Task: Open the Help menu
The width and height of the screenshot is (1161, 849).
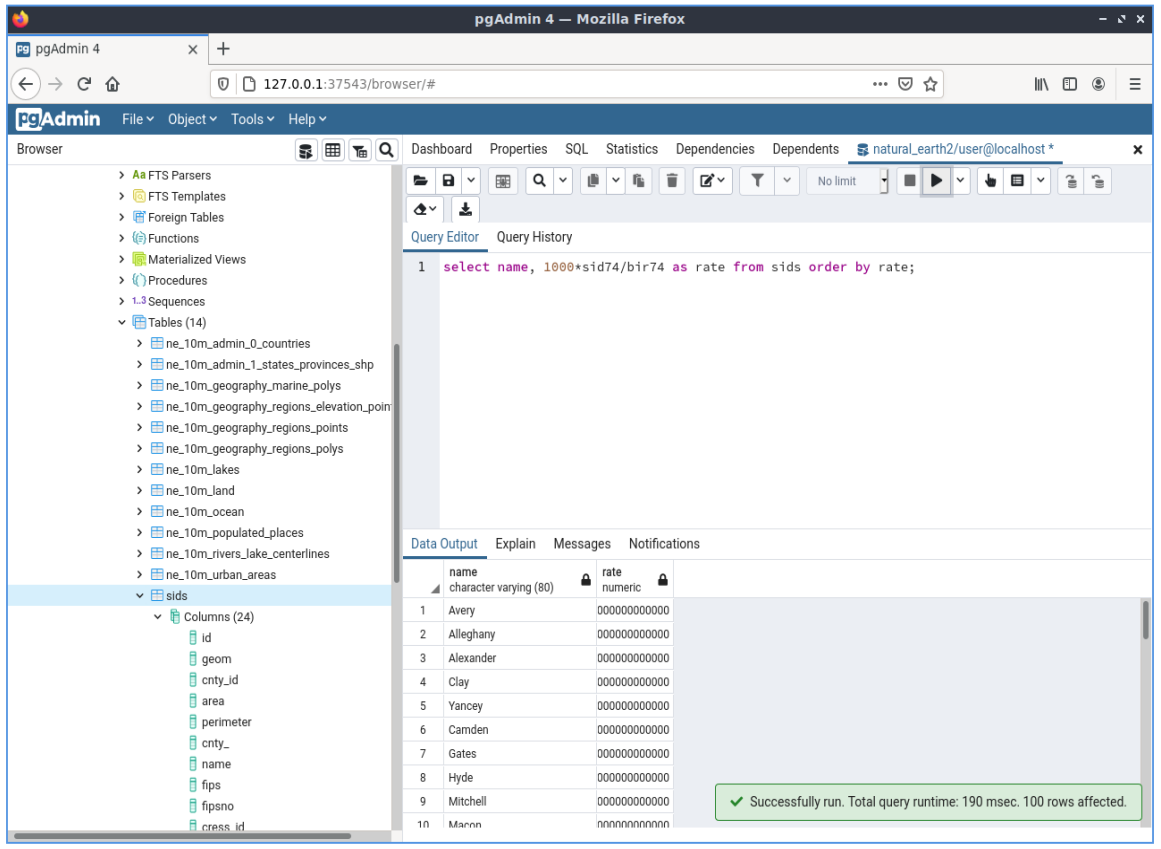Action: click(307, 119)
